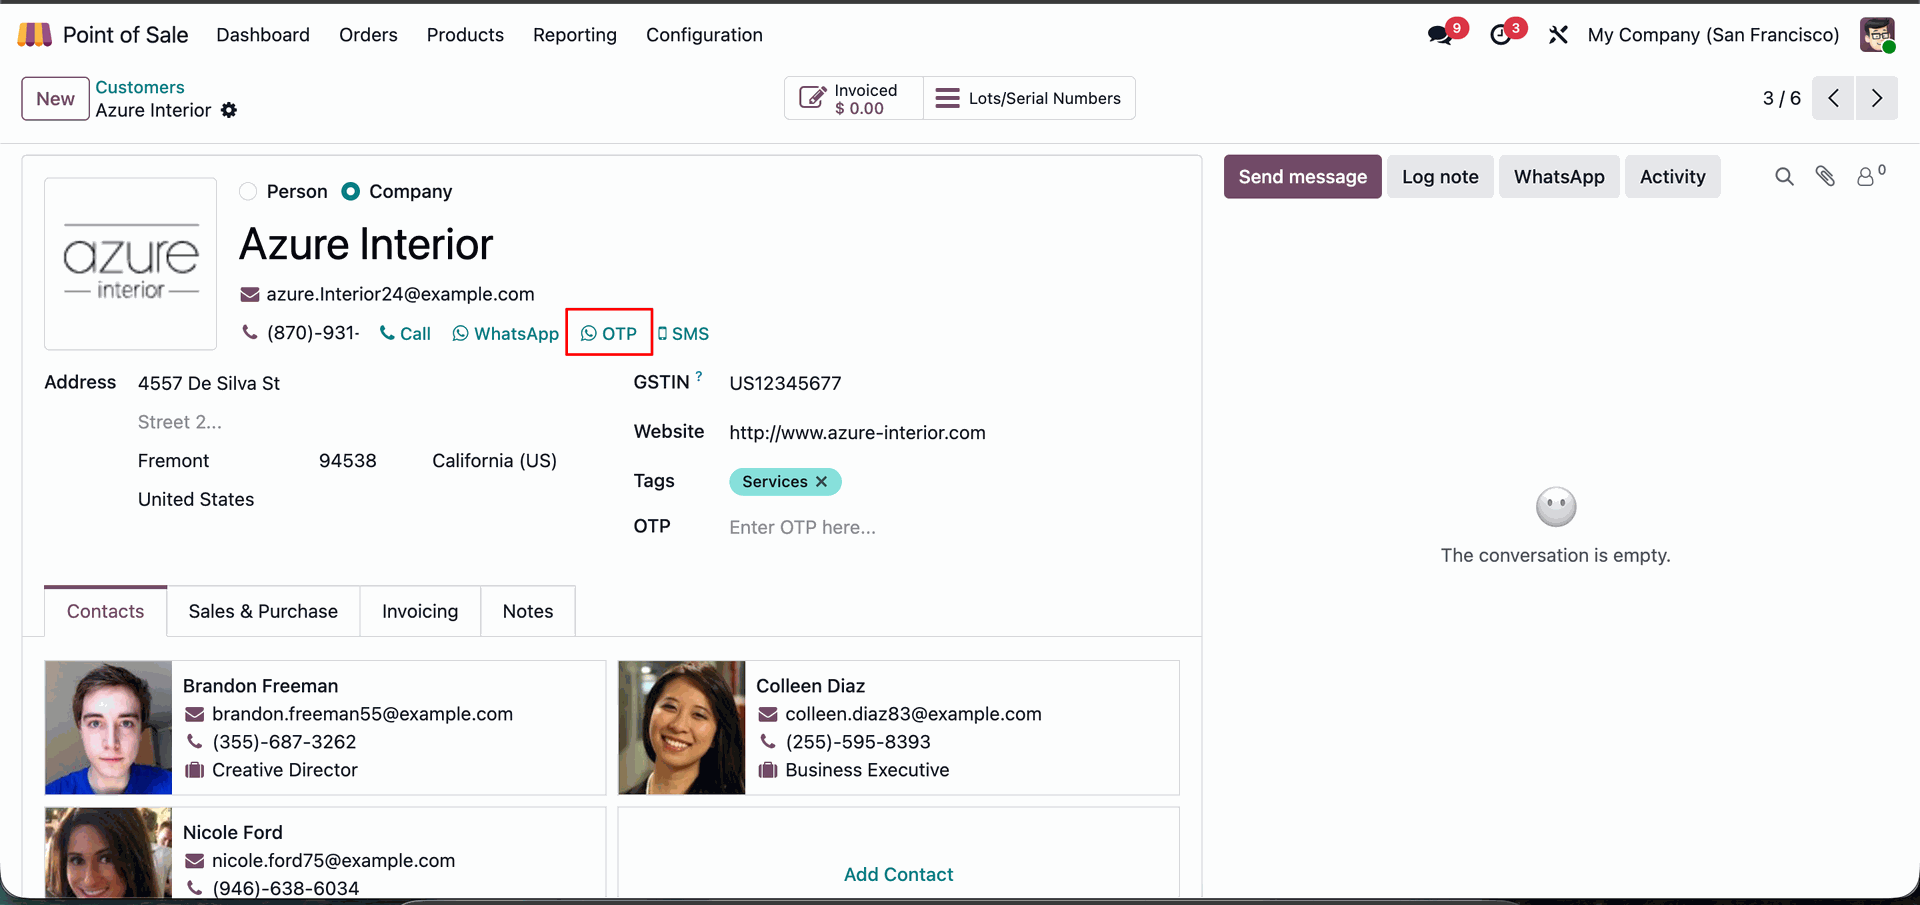The height and width of the screenshot is (905, 1920).
Task: Go to the previous customer record
Action: pos(1833,98)
